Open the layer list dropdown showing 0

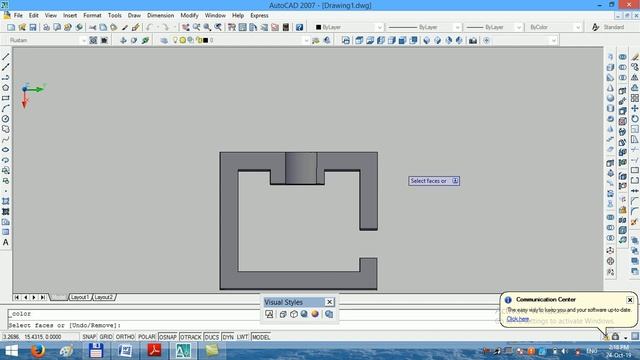[306, 40]
